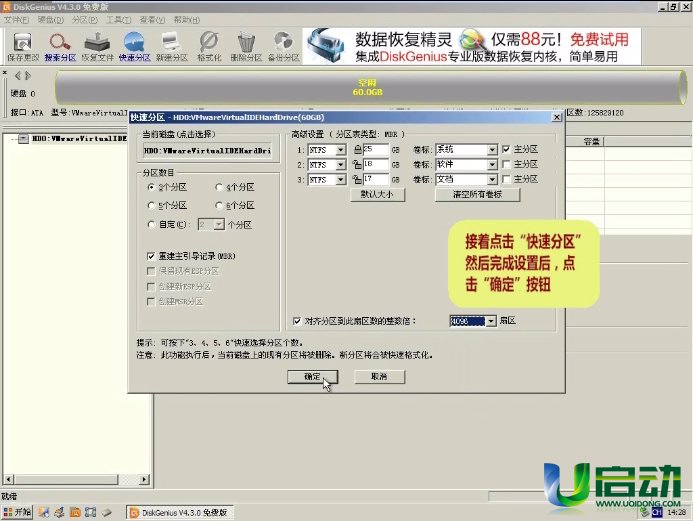Click the partition 1 size field showing 25

click(376, 149)
